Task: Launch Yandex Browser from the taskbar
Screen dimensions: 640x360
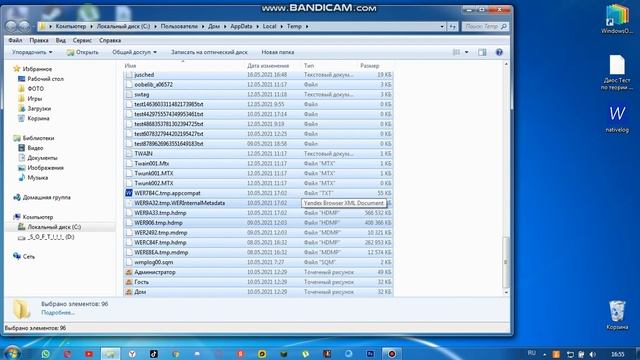Action: (x=132, y=354)
